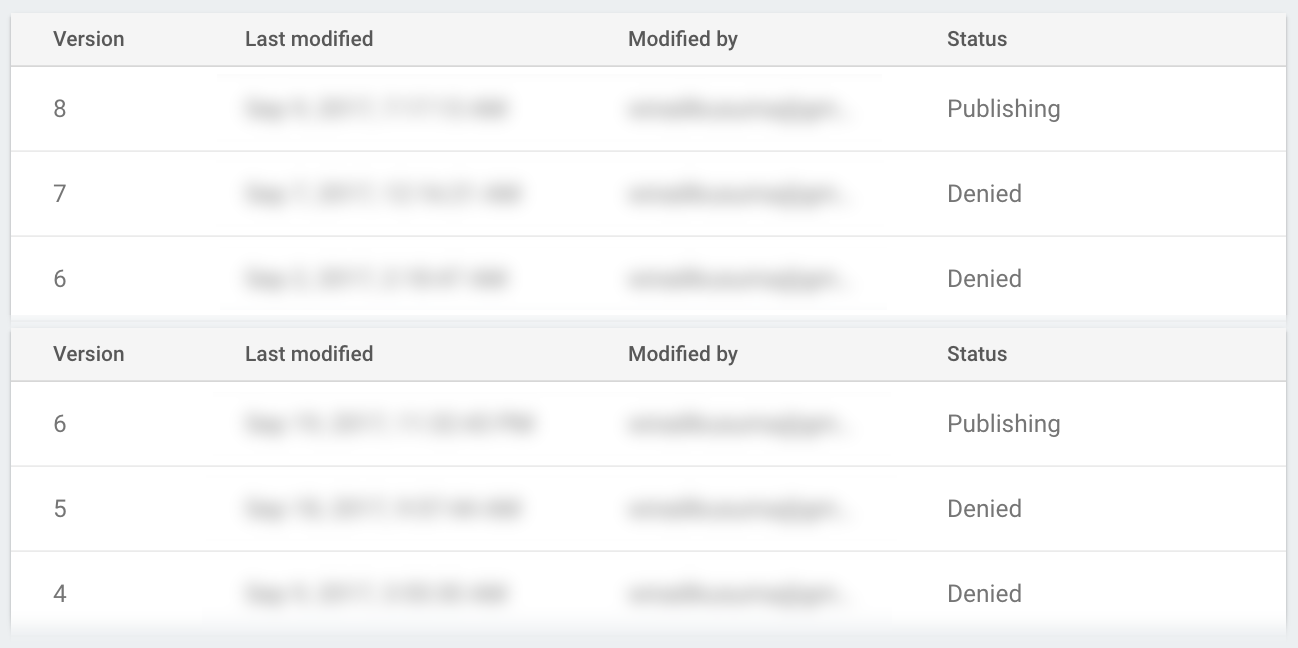The height and width of the screenshot is (648, 1298).
Task: Open the denied version 6 row
Action: (x=60, y=279)
